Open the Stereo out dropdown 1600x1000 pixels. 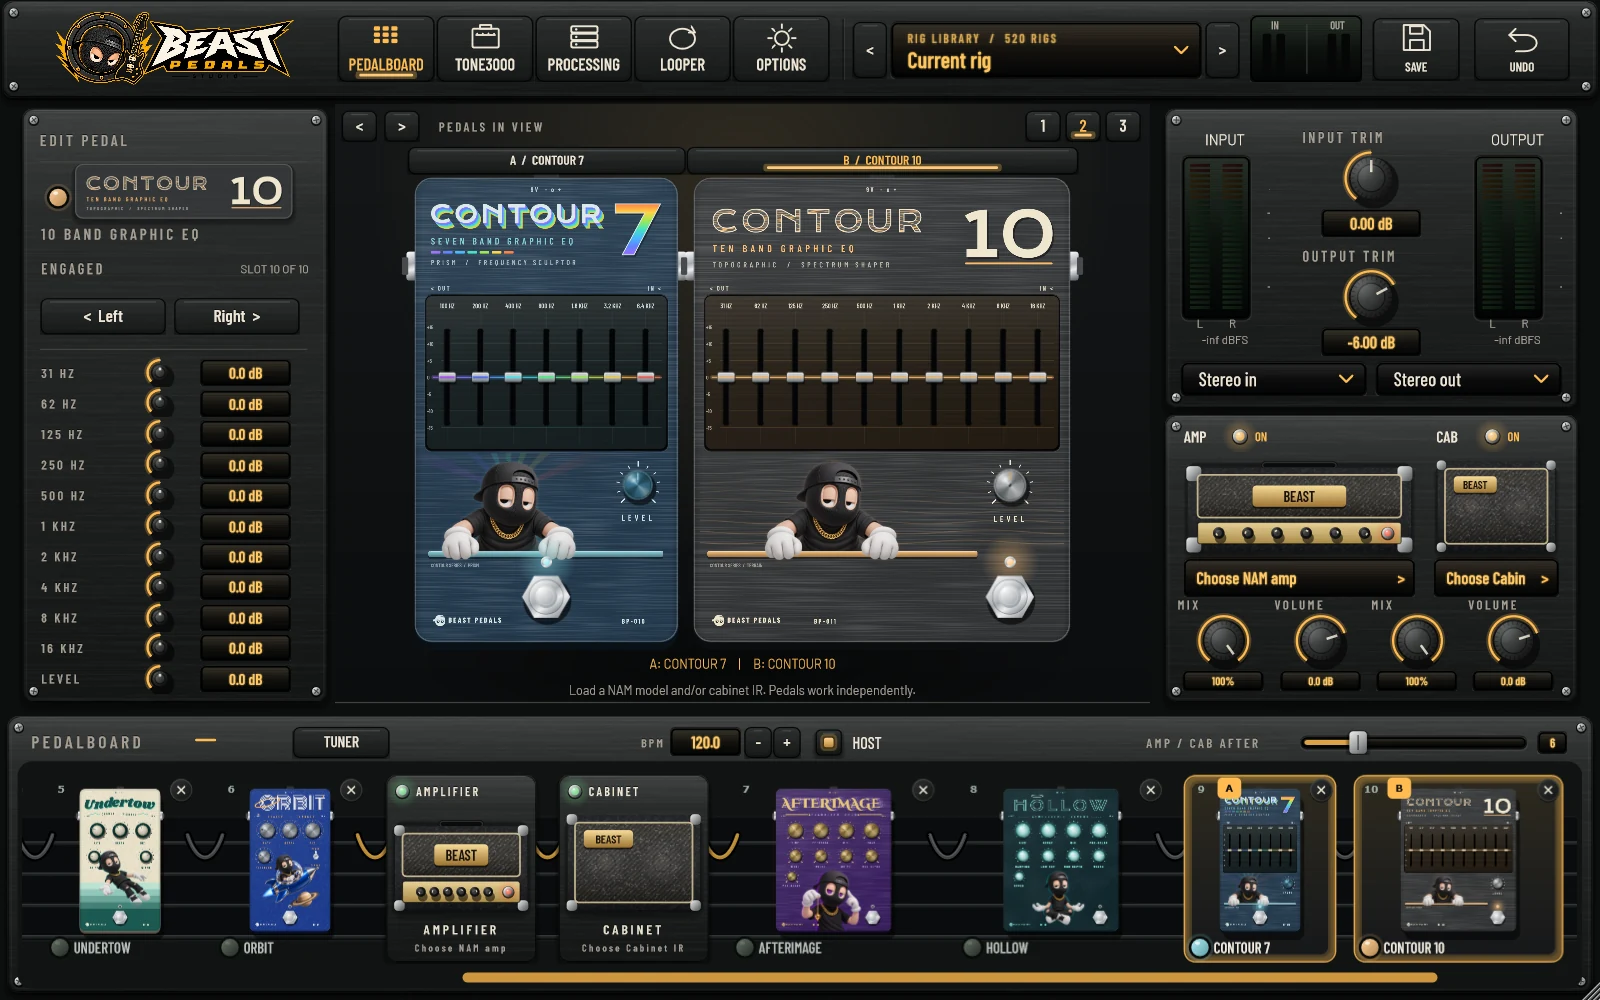tap(1469, 380)
